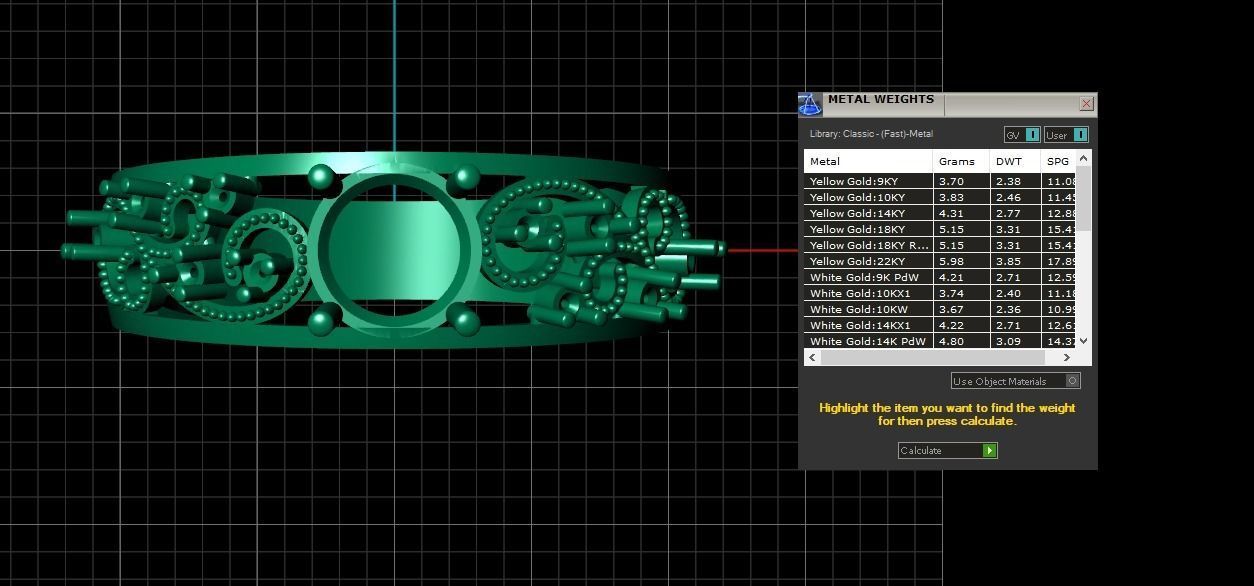The image size is (1254, 586).
Task: Select the White Gold:14K PdW row
Action: pos(940,341)
